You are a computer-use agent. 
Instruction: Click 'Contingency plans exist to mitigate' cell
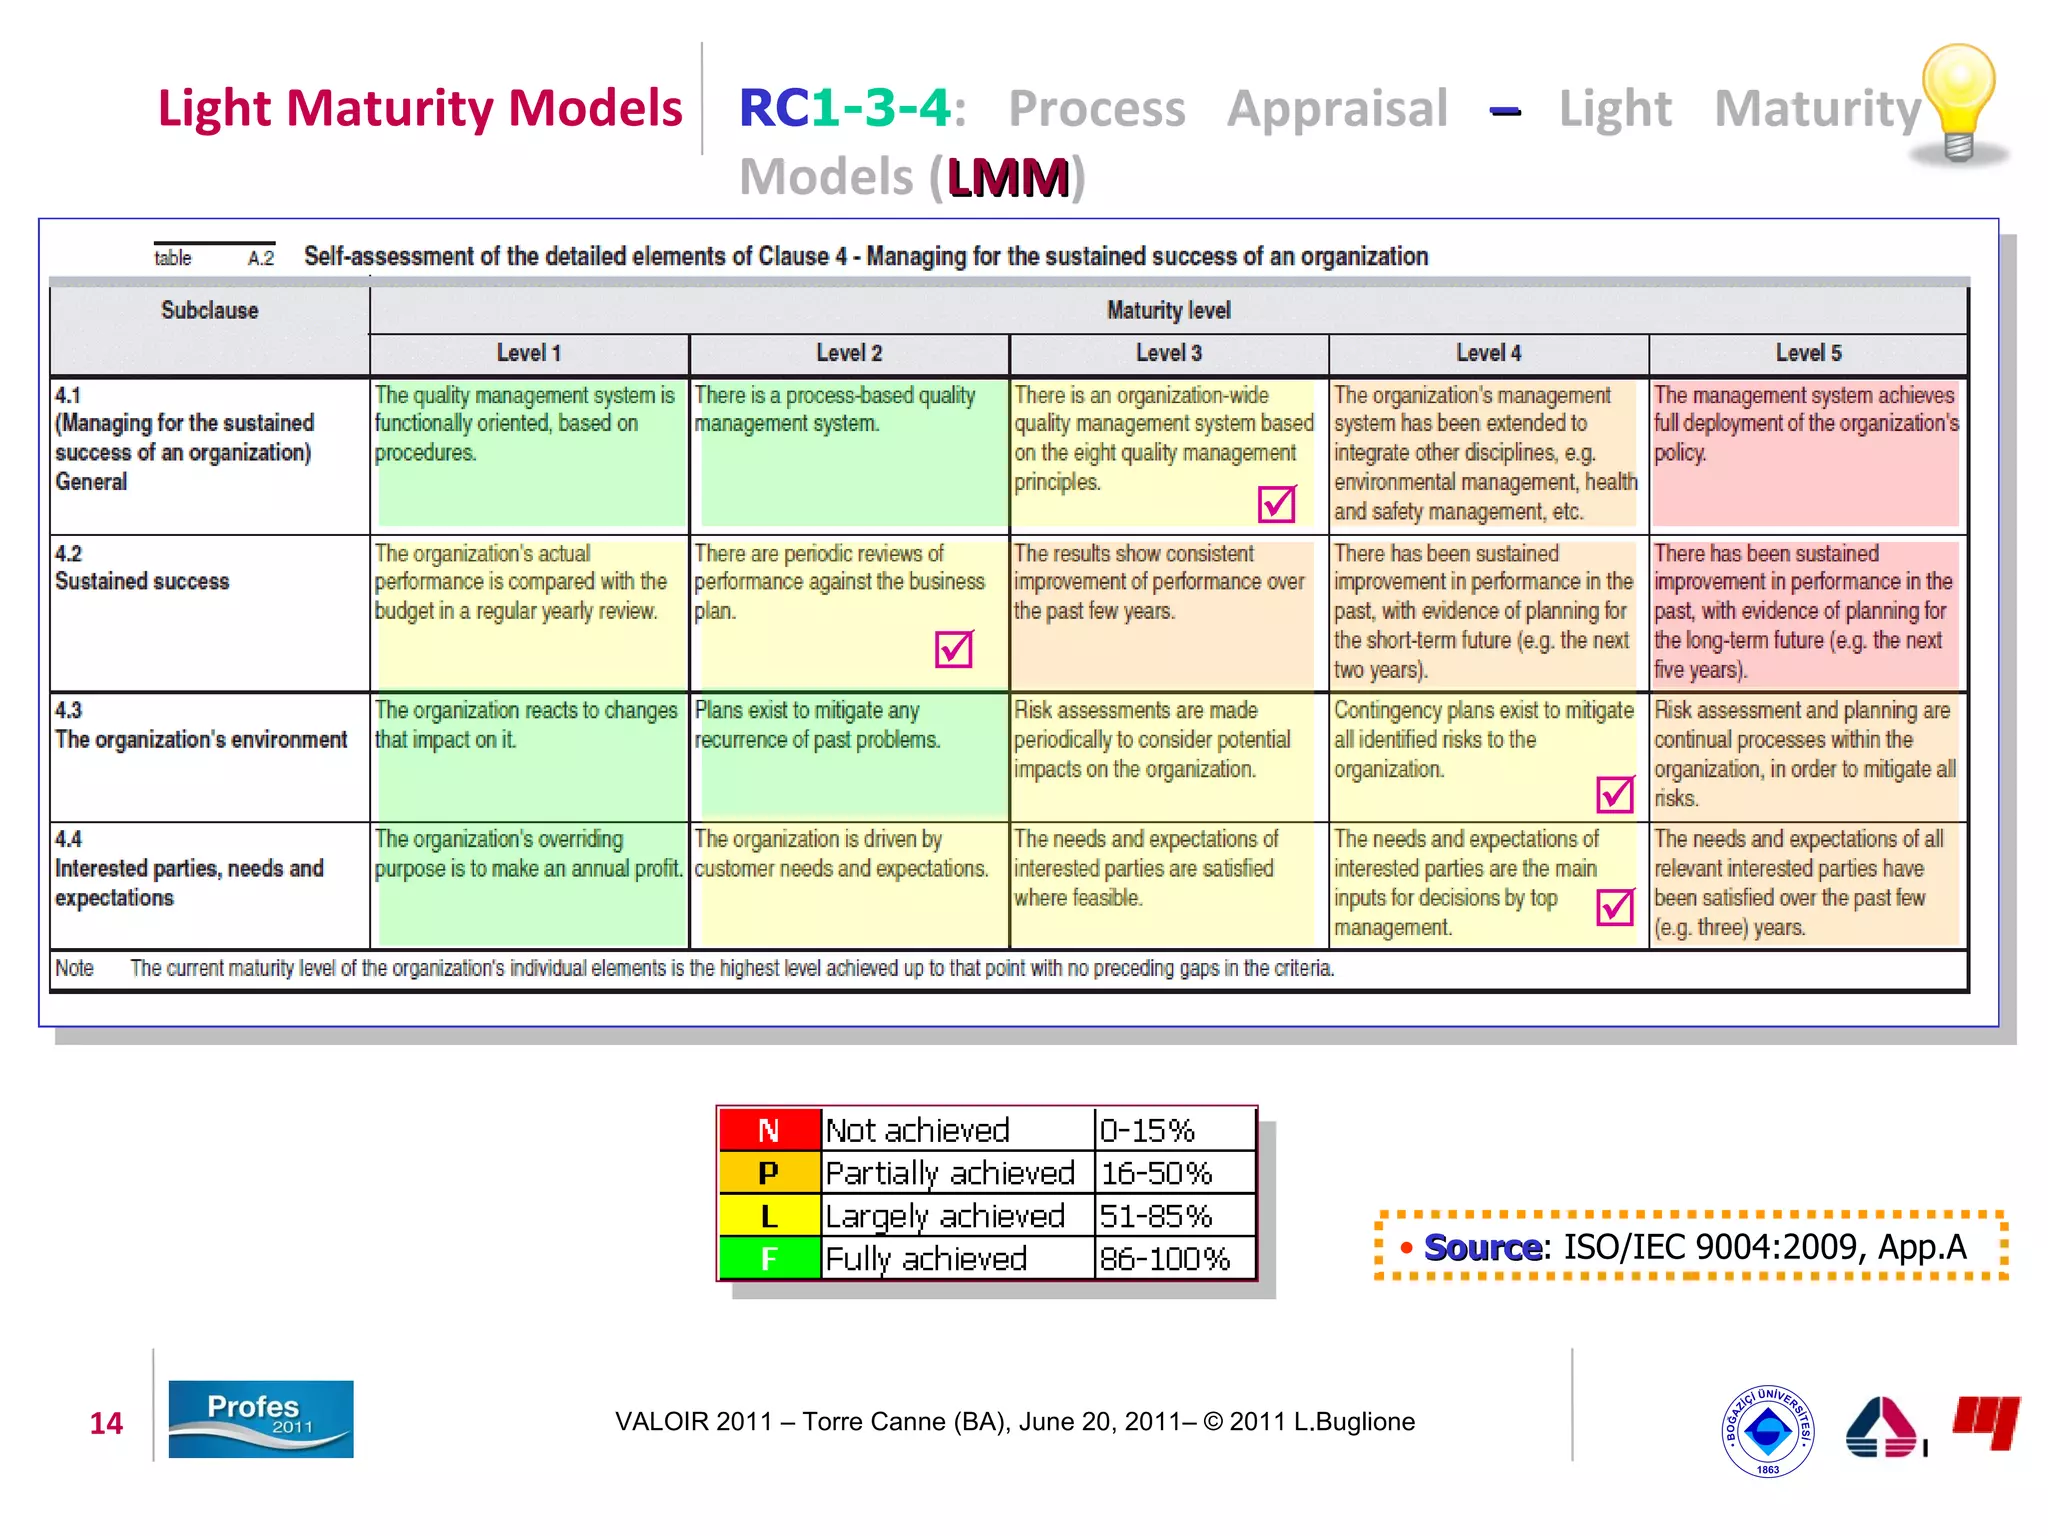point(1489,757)
